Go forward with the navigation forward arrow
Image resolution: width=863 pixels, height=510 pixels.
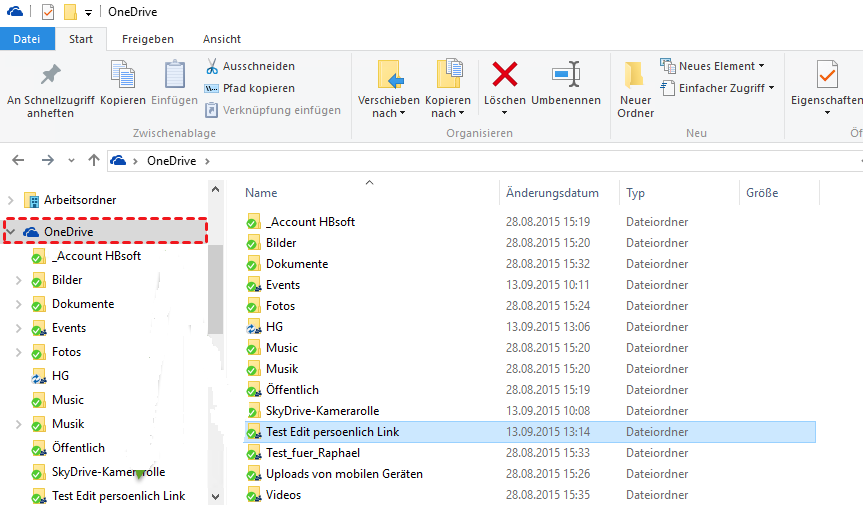pos(48,160)
